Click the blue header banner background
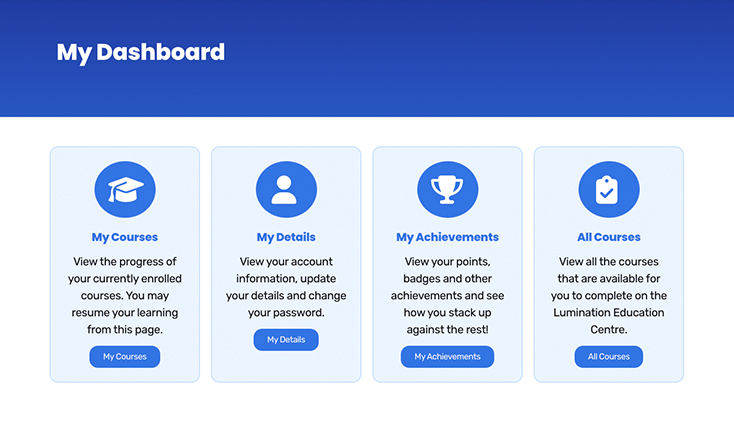 468,59
